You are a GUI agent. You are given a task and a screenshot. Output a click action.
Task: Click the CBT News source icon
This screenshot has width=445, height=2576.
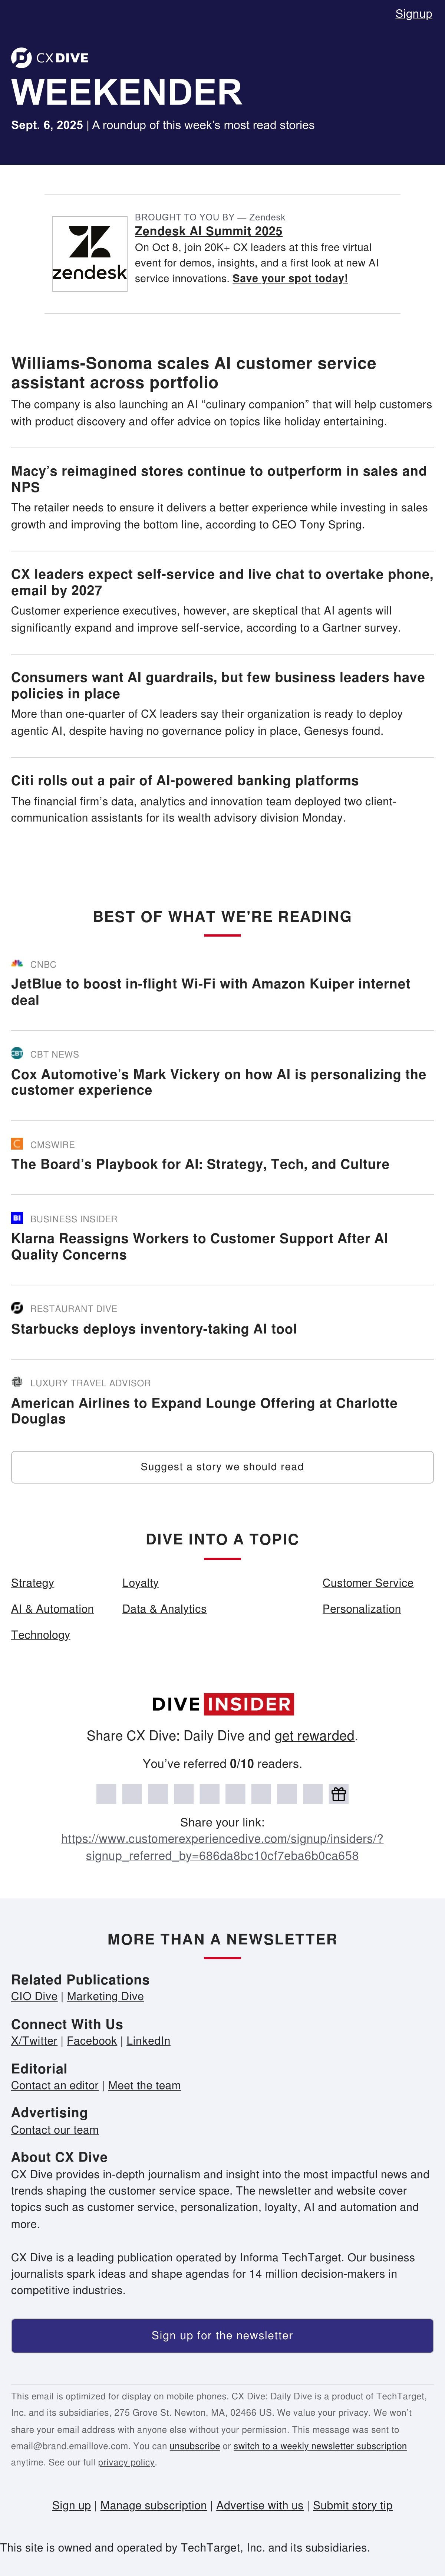[17, 1053]
